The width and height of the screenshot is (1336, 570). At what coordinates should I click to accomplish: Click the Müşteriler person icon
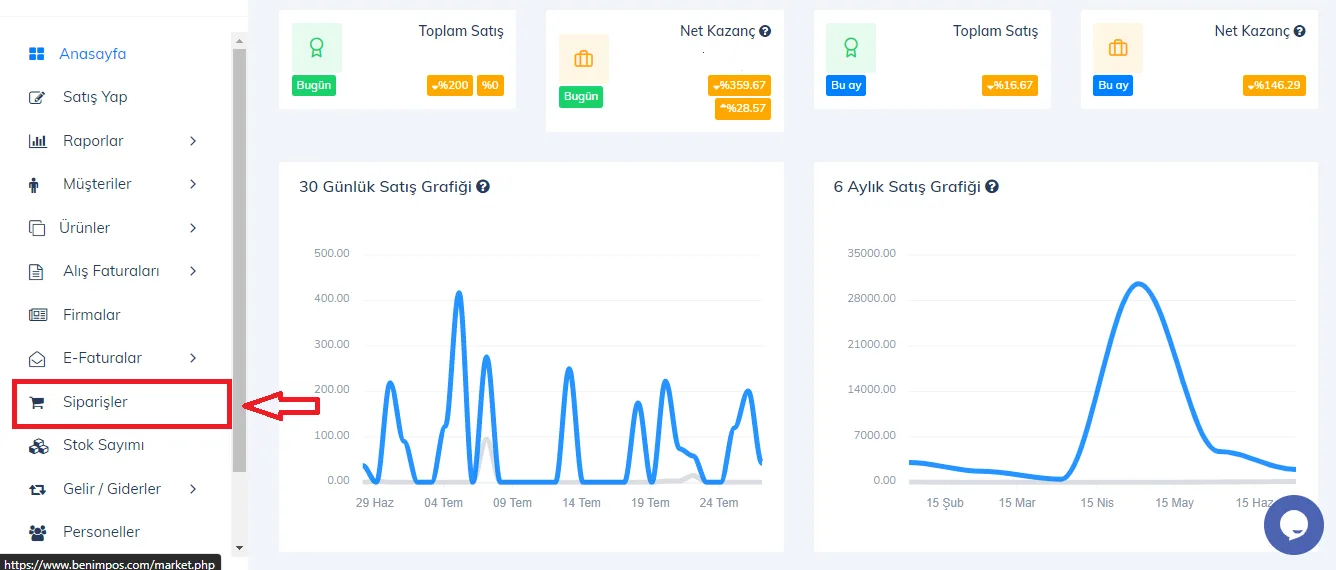pos(34,184)
